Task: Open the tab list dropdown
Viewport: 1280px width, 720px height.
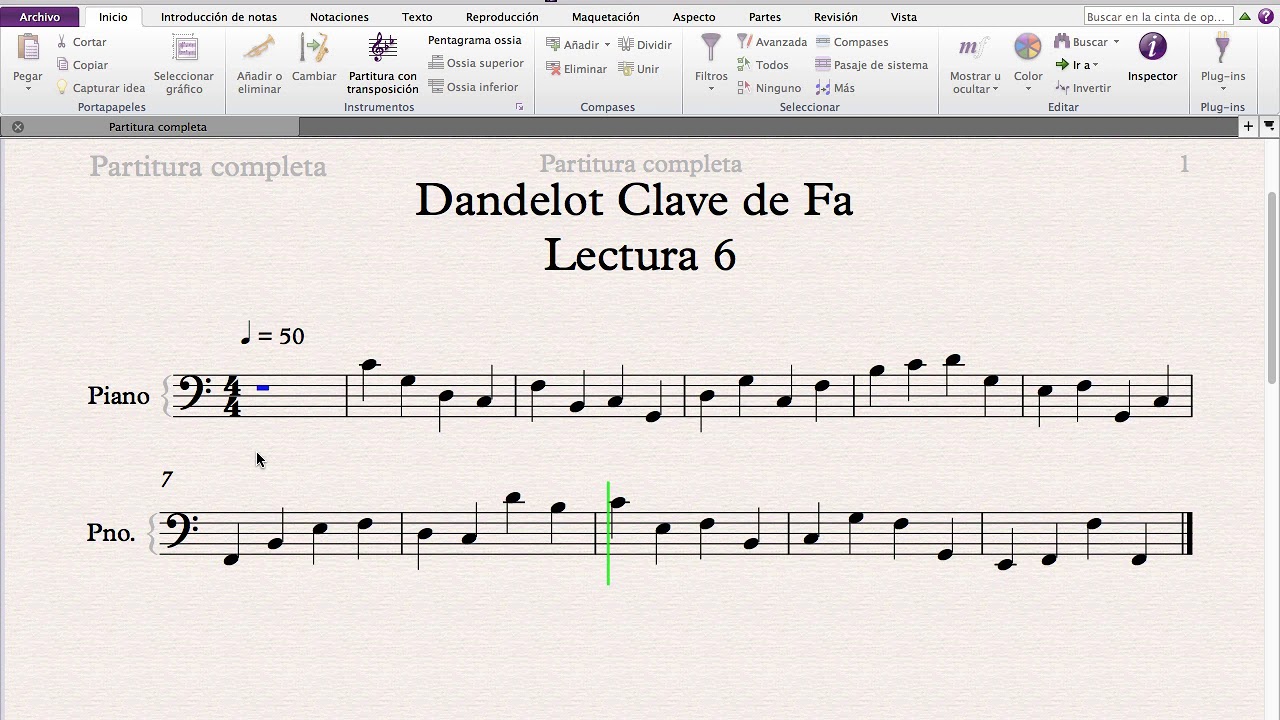Action: tap(1269, 126)
